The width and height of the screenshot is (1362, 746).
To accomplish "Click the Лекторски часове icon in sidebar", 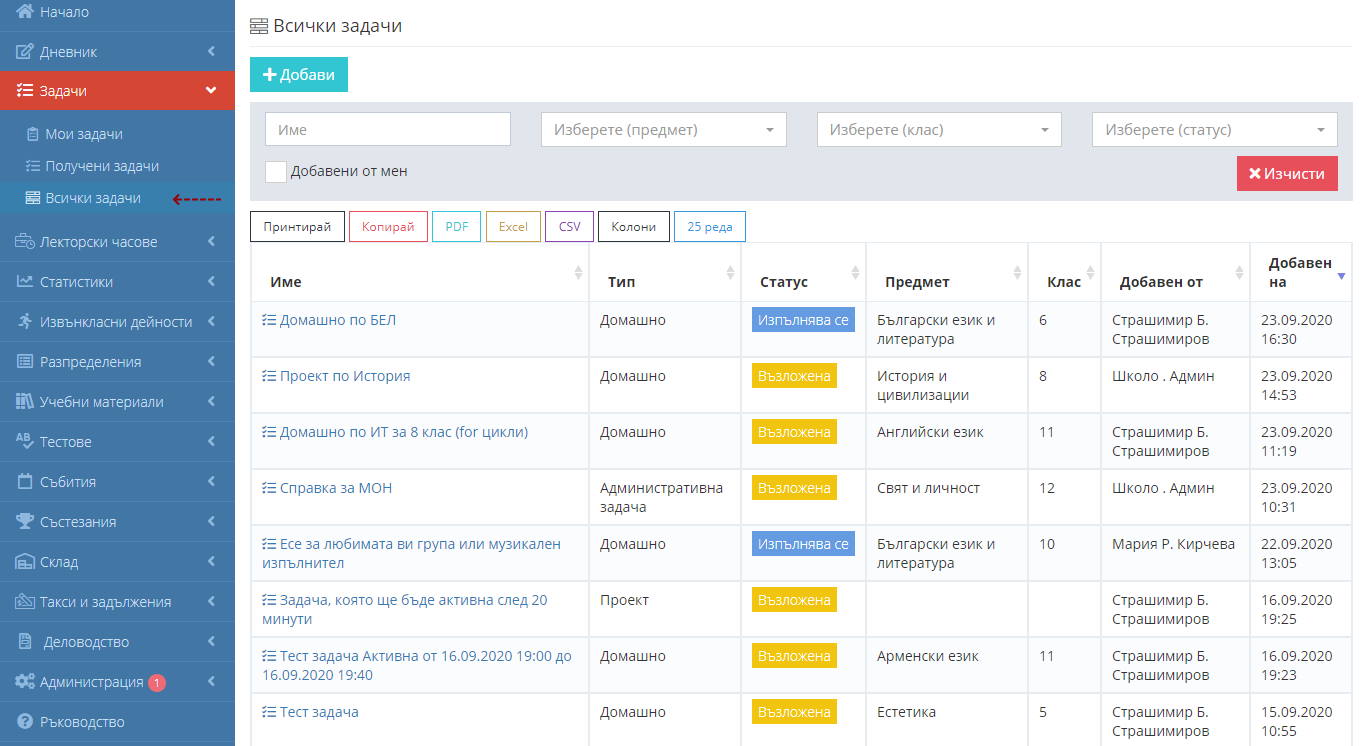I will tap(23, 241).
